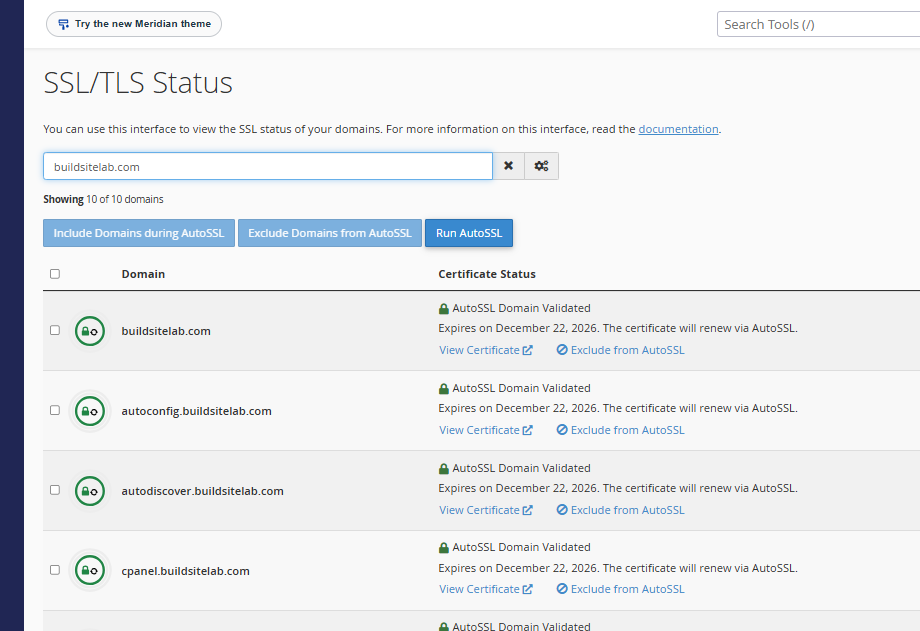Check the cpanel.buildsitelab.com checkbox
Image resolution: width=920 pixels, height=631 pixels.
[x=55, y=569]
